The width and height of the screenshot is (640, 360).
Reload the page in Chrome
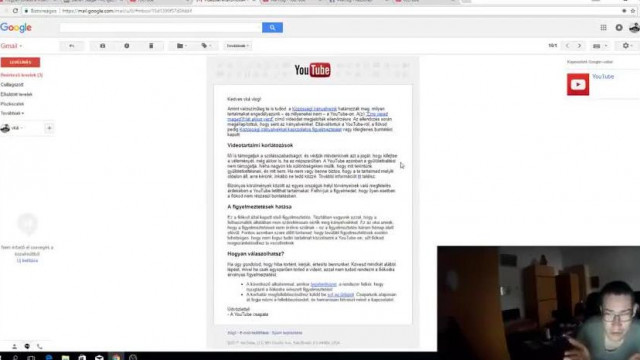[x=15, y=11]
